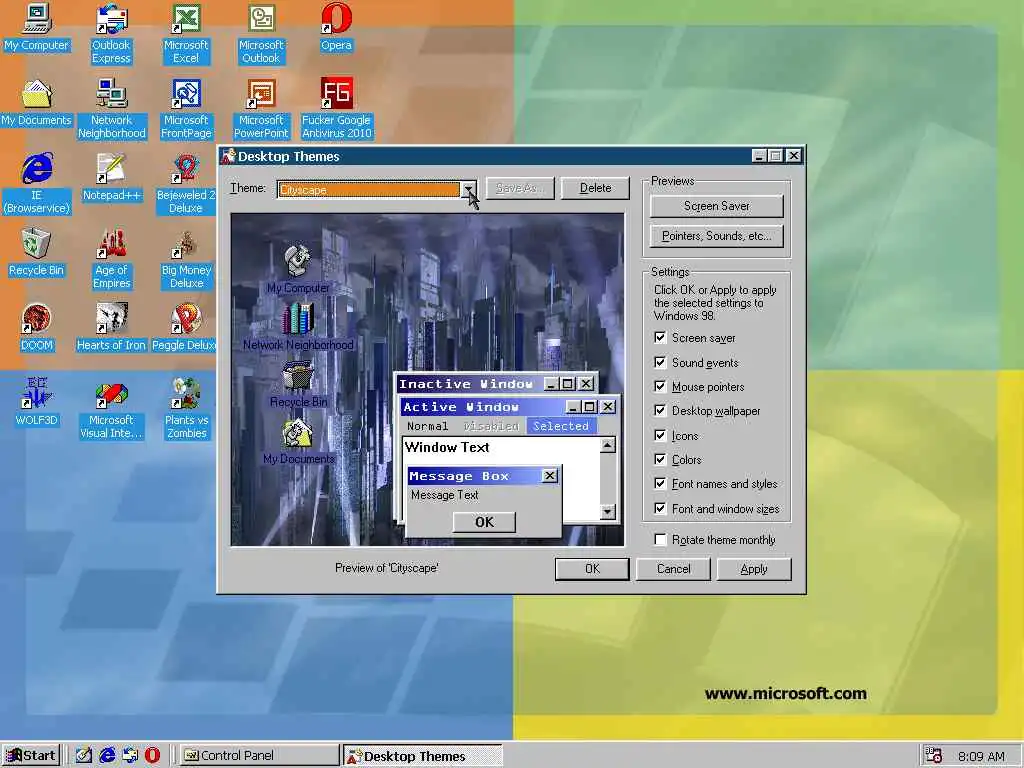Select the Microsoft FrontPage desktop shortcut

186,108
